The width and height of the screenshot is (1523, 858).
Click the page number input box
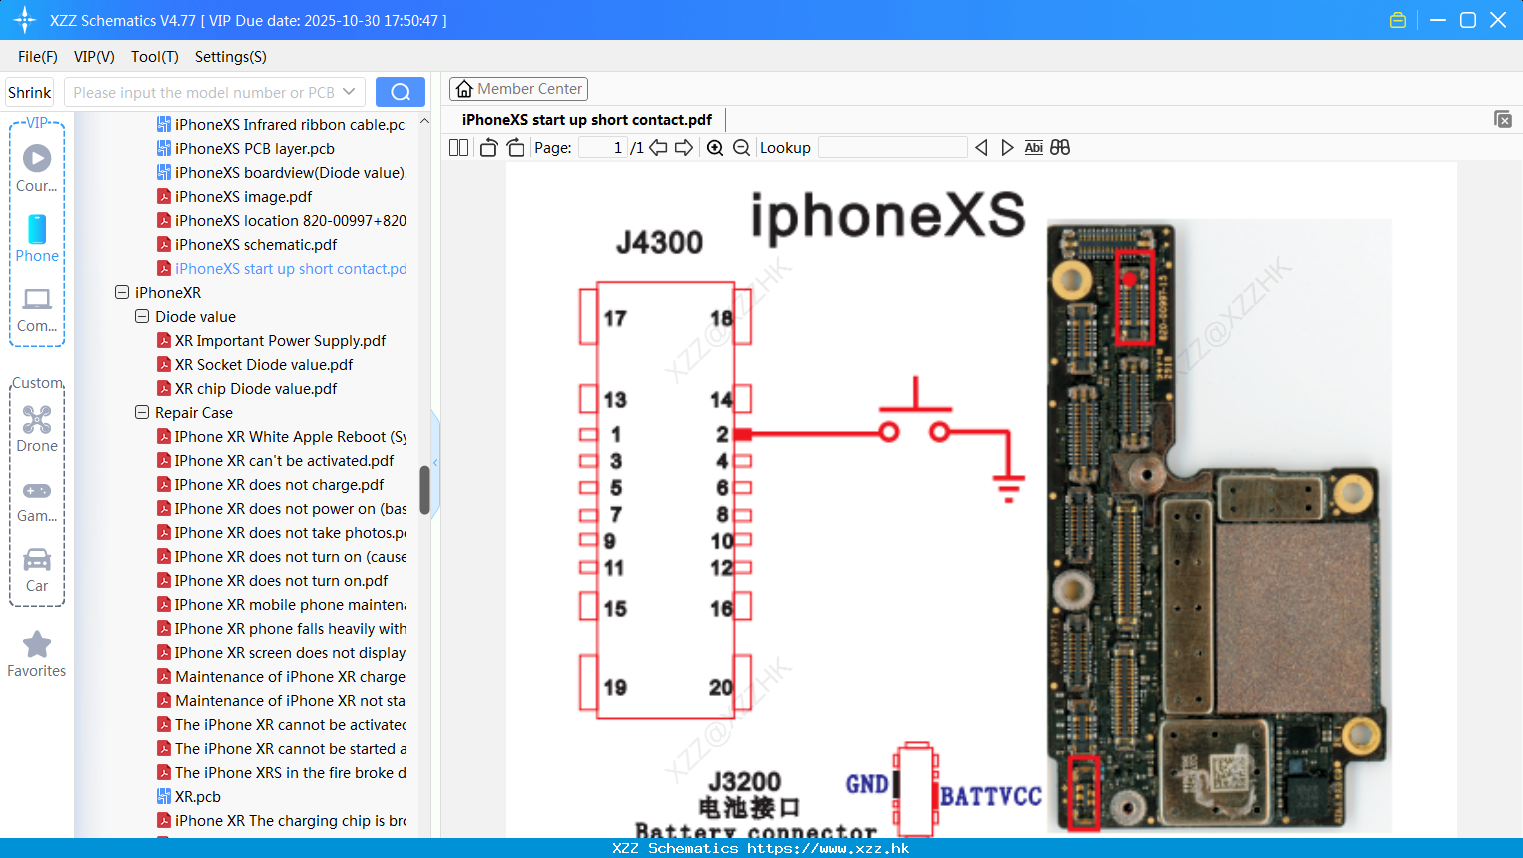click(603, 148)
